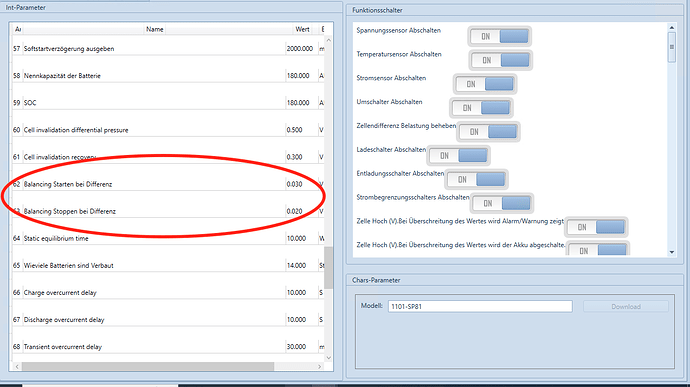Toggle the Stromsensor Abschalten switch
Viewport: 690px width, 387px height.
(x=484, y=84)
